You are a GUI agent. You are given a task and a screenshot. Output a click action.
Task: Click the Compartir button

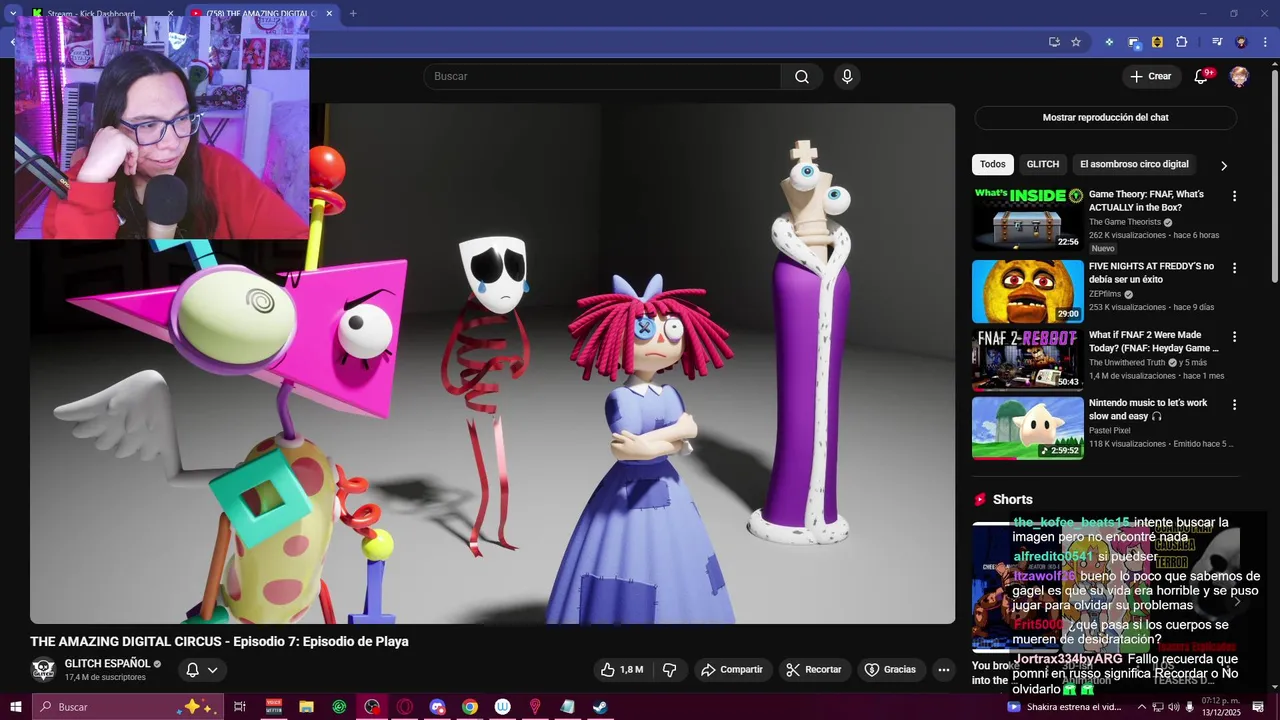pos(731,670)
